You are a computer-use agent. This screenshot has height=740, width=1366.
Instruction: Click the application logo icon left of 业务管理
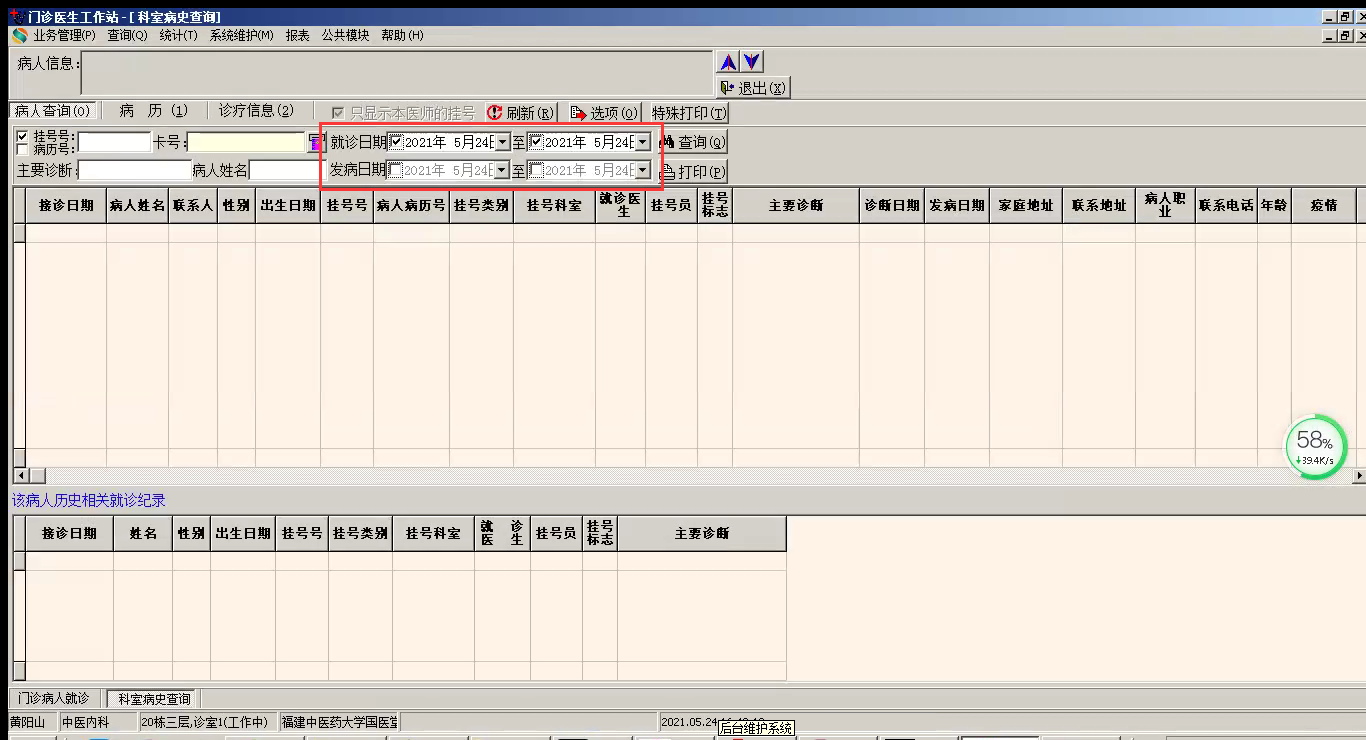[x=20, y=35]
